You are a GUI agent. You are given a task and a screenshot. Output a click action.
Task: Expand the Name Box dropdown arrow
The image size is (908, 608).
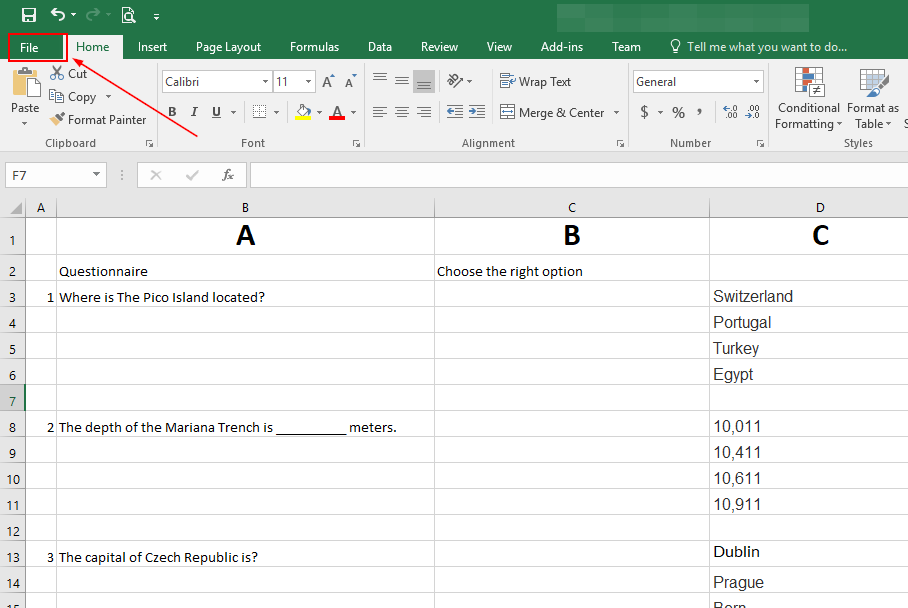click(96, 175)
